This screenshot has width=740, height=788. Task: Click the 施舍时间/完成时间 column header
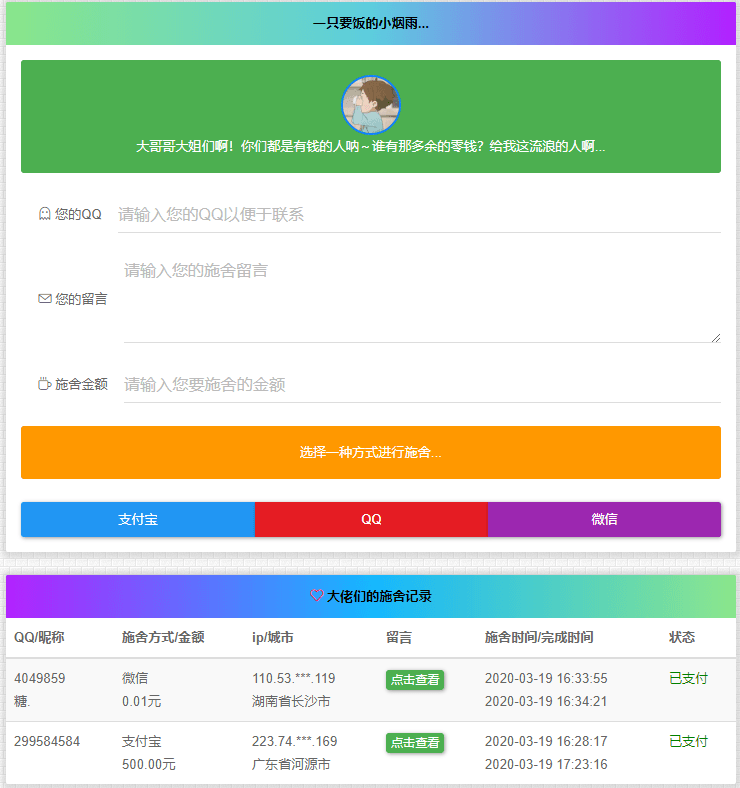pos(539,637)
